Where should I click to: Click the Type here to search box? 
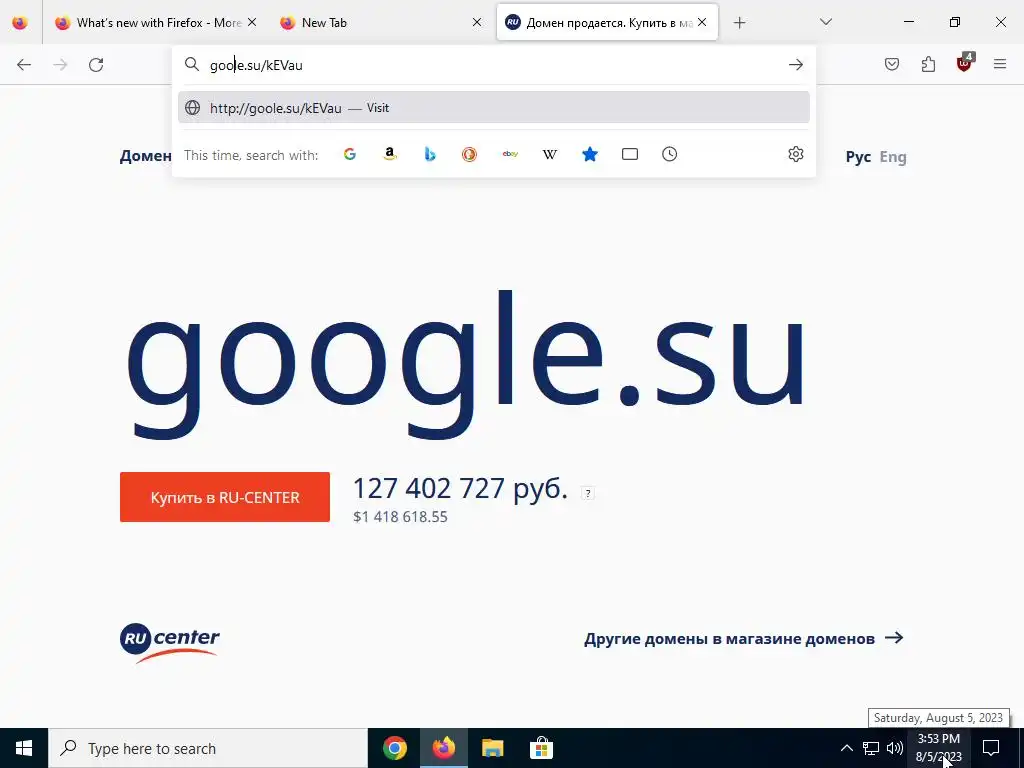coord(208,748)
